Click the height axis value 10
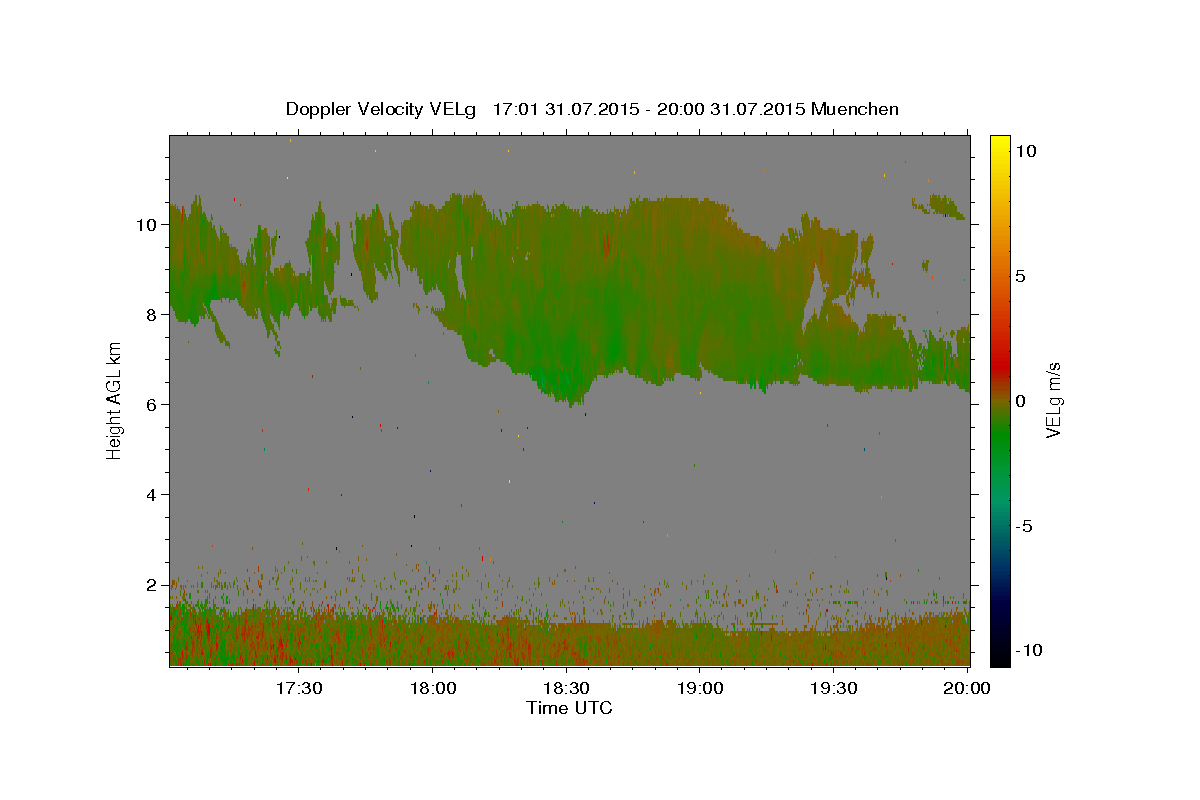Screen dimensions: 1200x800 click(148, 225)
